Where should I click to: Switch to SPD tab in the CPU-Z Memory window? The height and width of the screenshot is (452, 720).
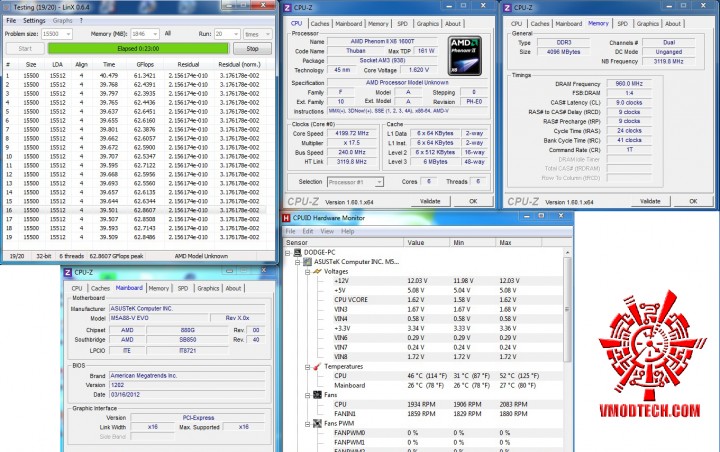click(x=623, y=24)
